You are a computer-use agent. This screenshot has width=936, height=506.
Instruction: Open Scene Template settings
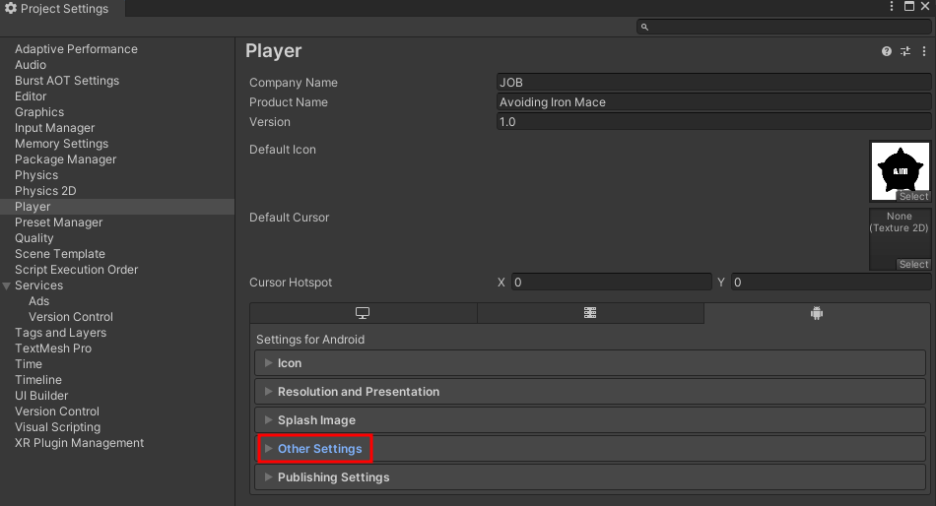pyautogui.click(x=60, y=254)
